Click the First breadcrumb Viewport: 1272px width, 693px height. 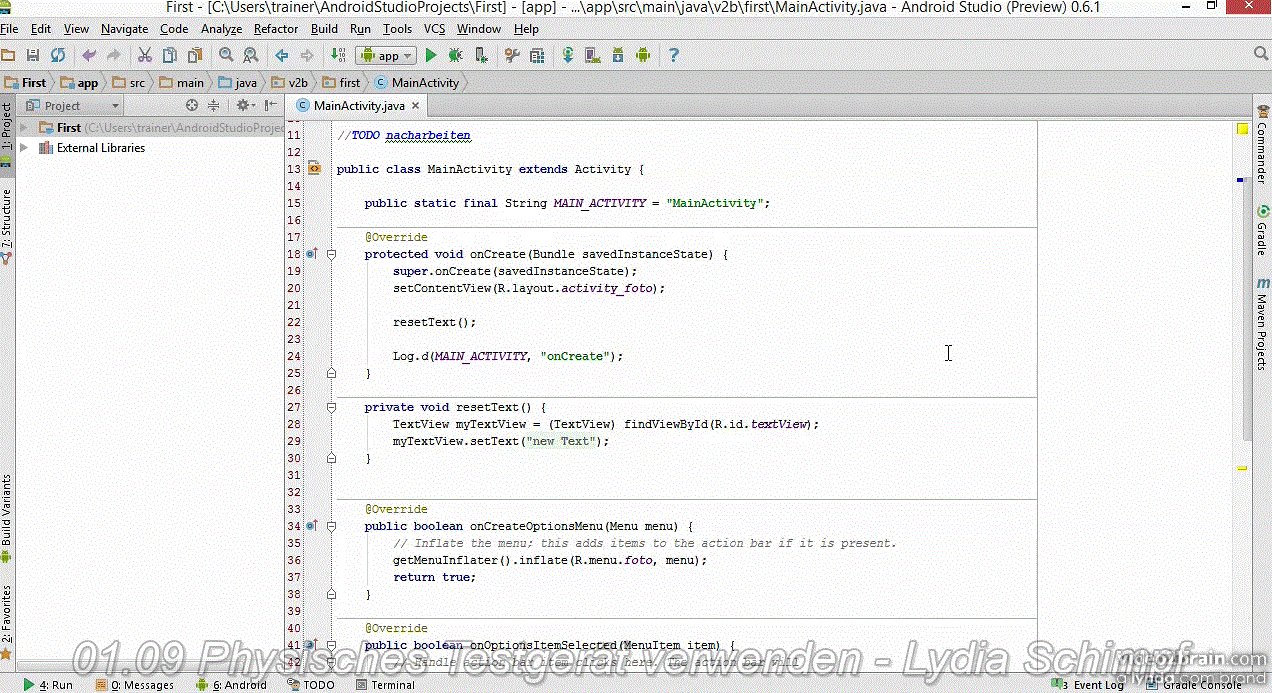coord(26,83)
